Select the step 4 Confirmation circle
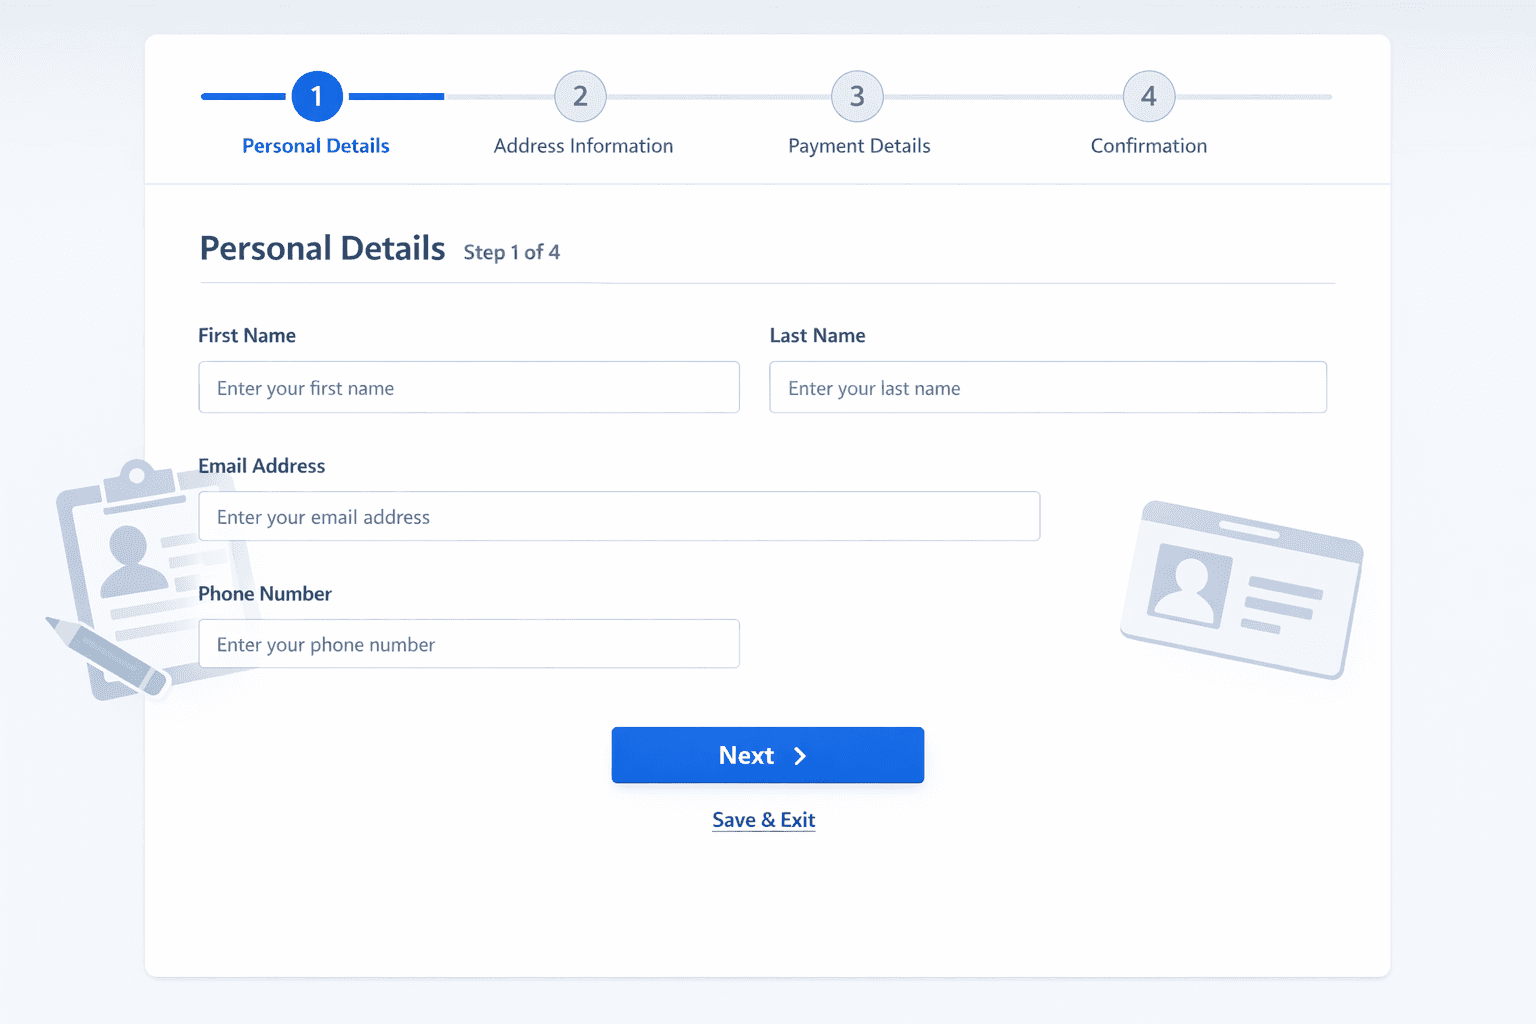 (1148, 96)
